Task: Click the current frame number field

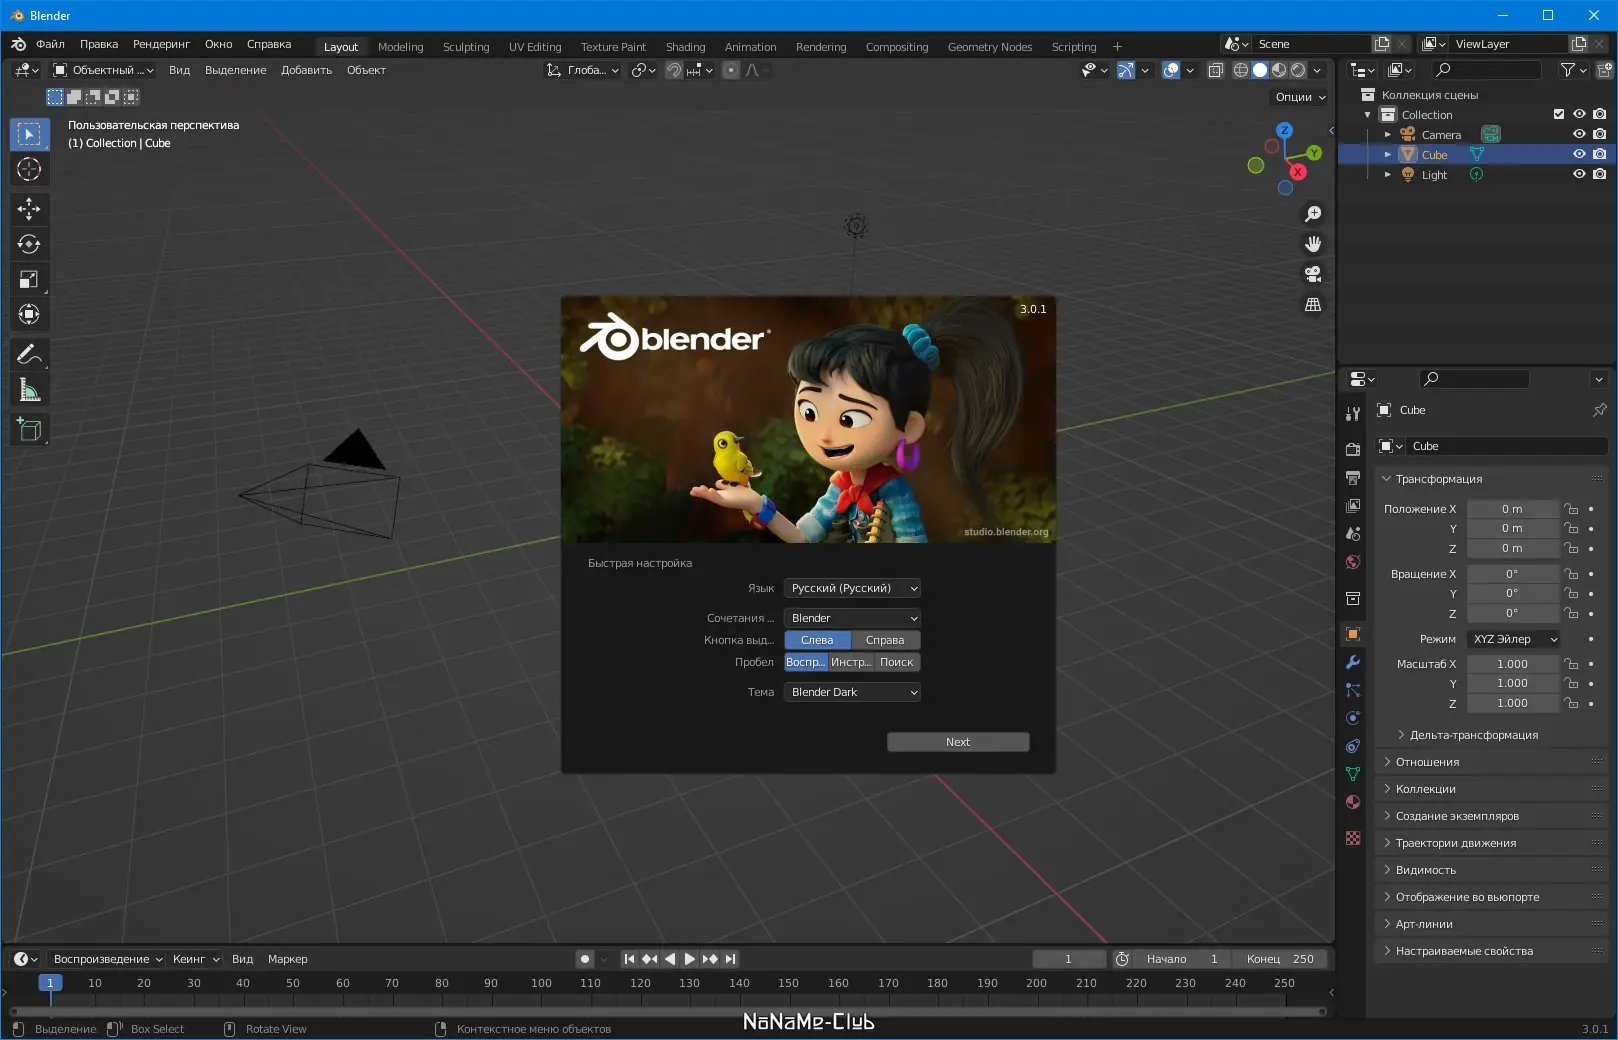Action: click(x=1068, y=959)
